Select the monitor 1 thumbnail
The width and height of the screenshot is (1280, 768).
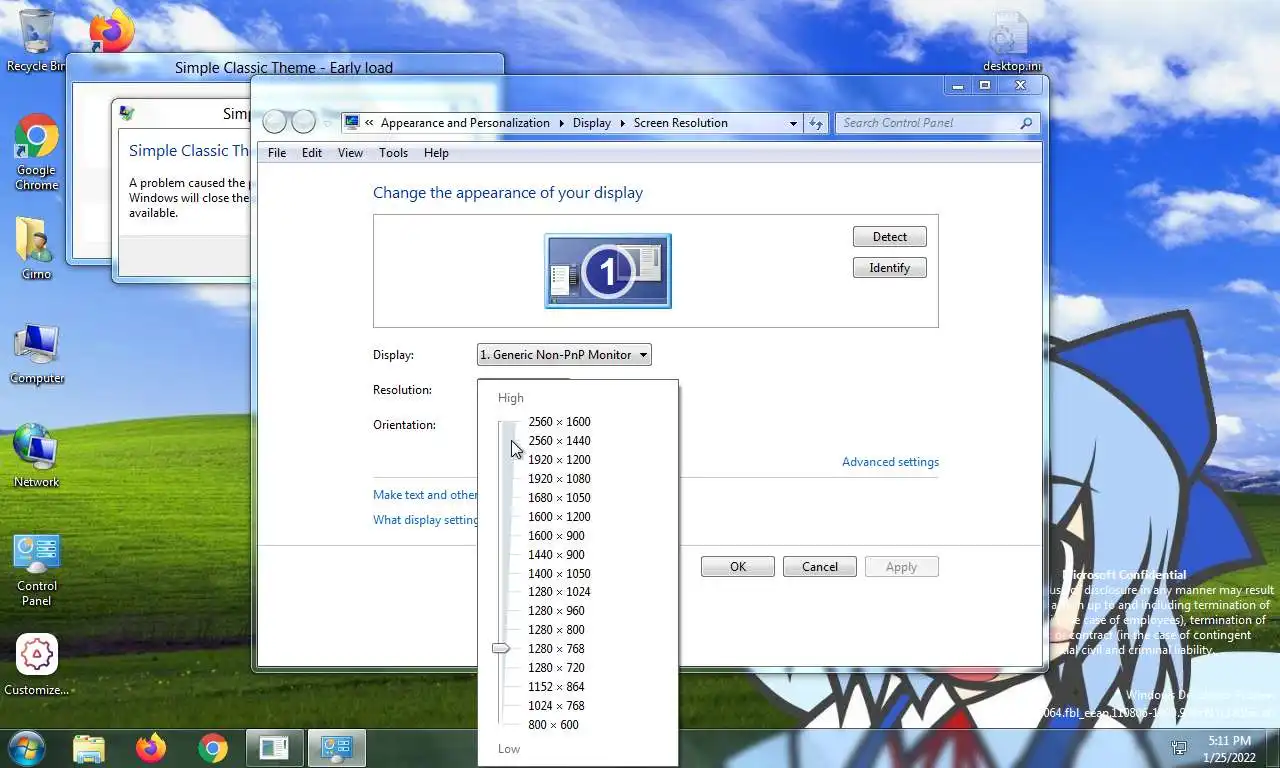[x=608, y=271]
